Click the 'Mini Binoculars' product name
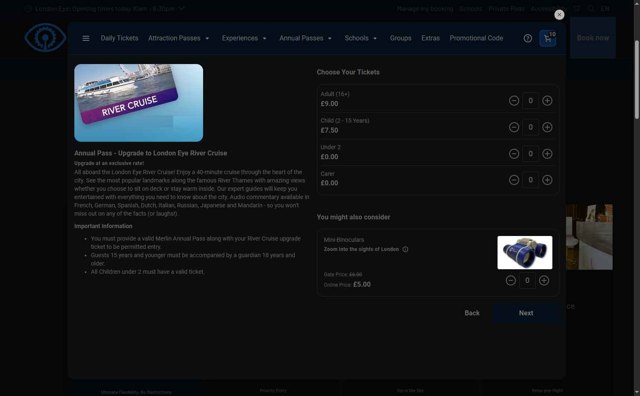This screenshot has width=640, height=396. [x=344, y=240]
